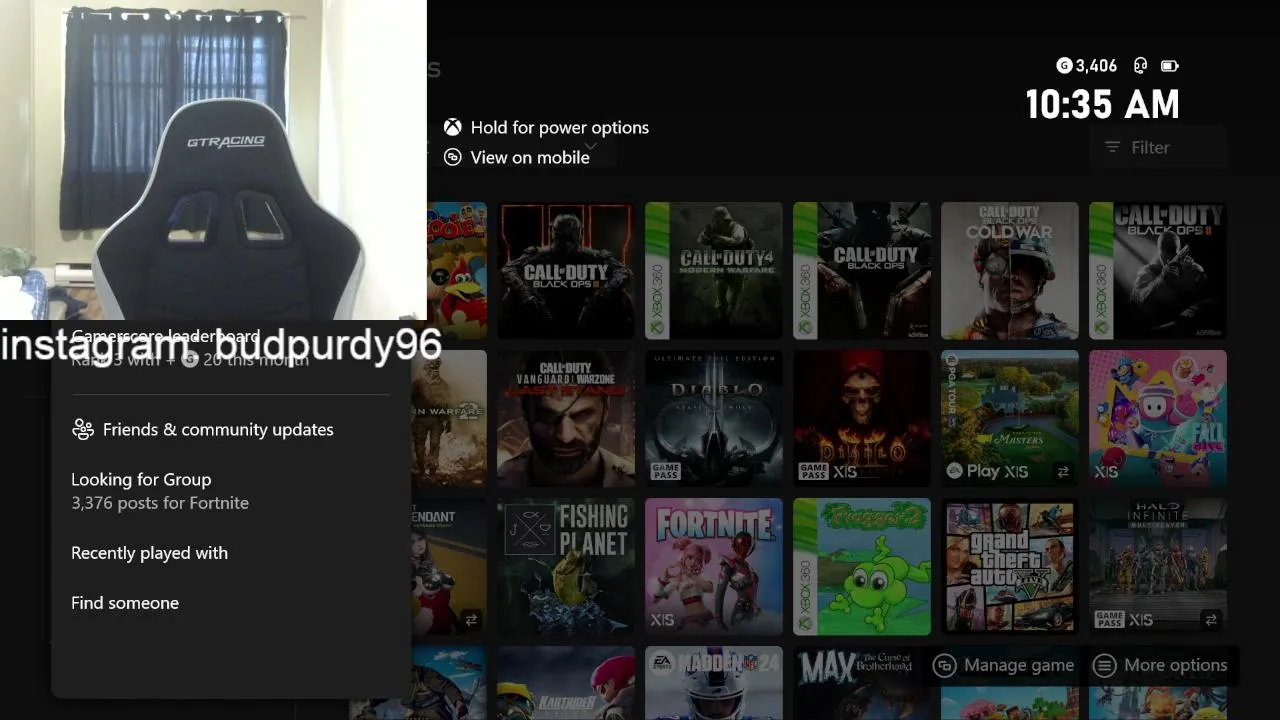Screen dimensions: 1280x720
Task: Open the Grand Theft Auto V tile
Action: coord(1010,567)
